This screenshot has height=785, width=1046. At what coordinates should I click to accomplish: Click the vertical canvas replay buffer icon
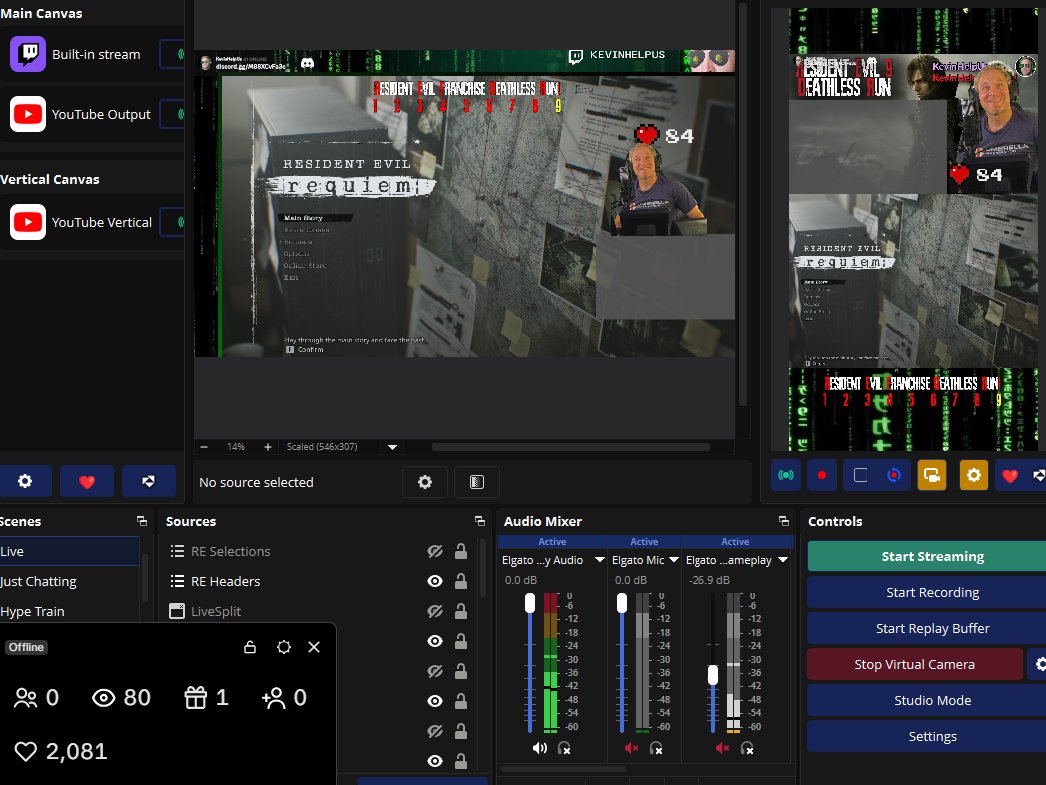pyautogui.click(x=894, y=476)
